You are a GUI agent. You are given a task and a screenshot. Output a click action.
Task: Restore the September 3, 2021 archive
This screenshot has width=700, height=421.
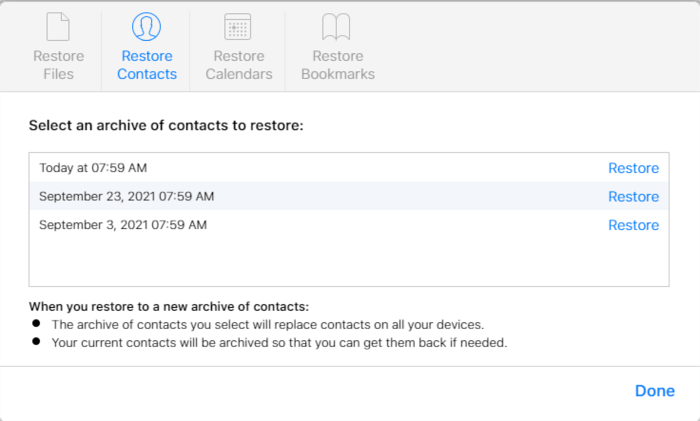633,225
